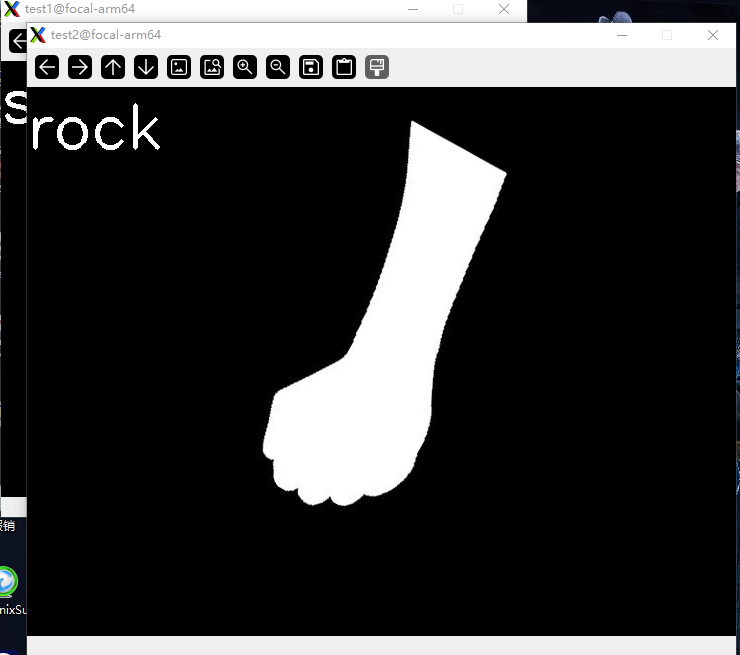Click the image picture icon in toolbar
The height and width of the screenshot is (655, 740).
179,67
